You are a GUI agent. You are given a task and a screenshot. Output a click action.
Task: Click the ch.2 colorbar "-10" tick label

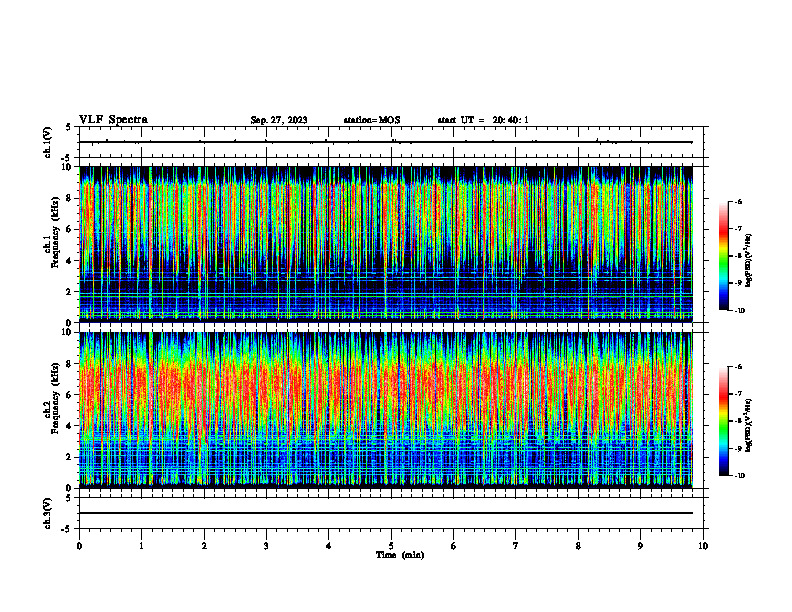coord(739,476)
